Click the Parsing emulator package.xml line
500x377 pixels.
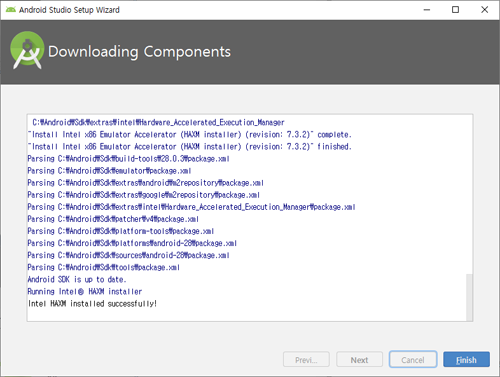[109, 171]
